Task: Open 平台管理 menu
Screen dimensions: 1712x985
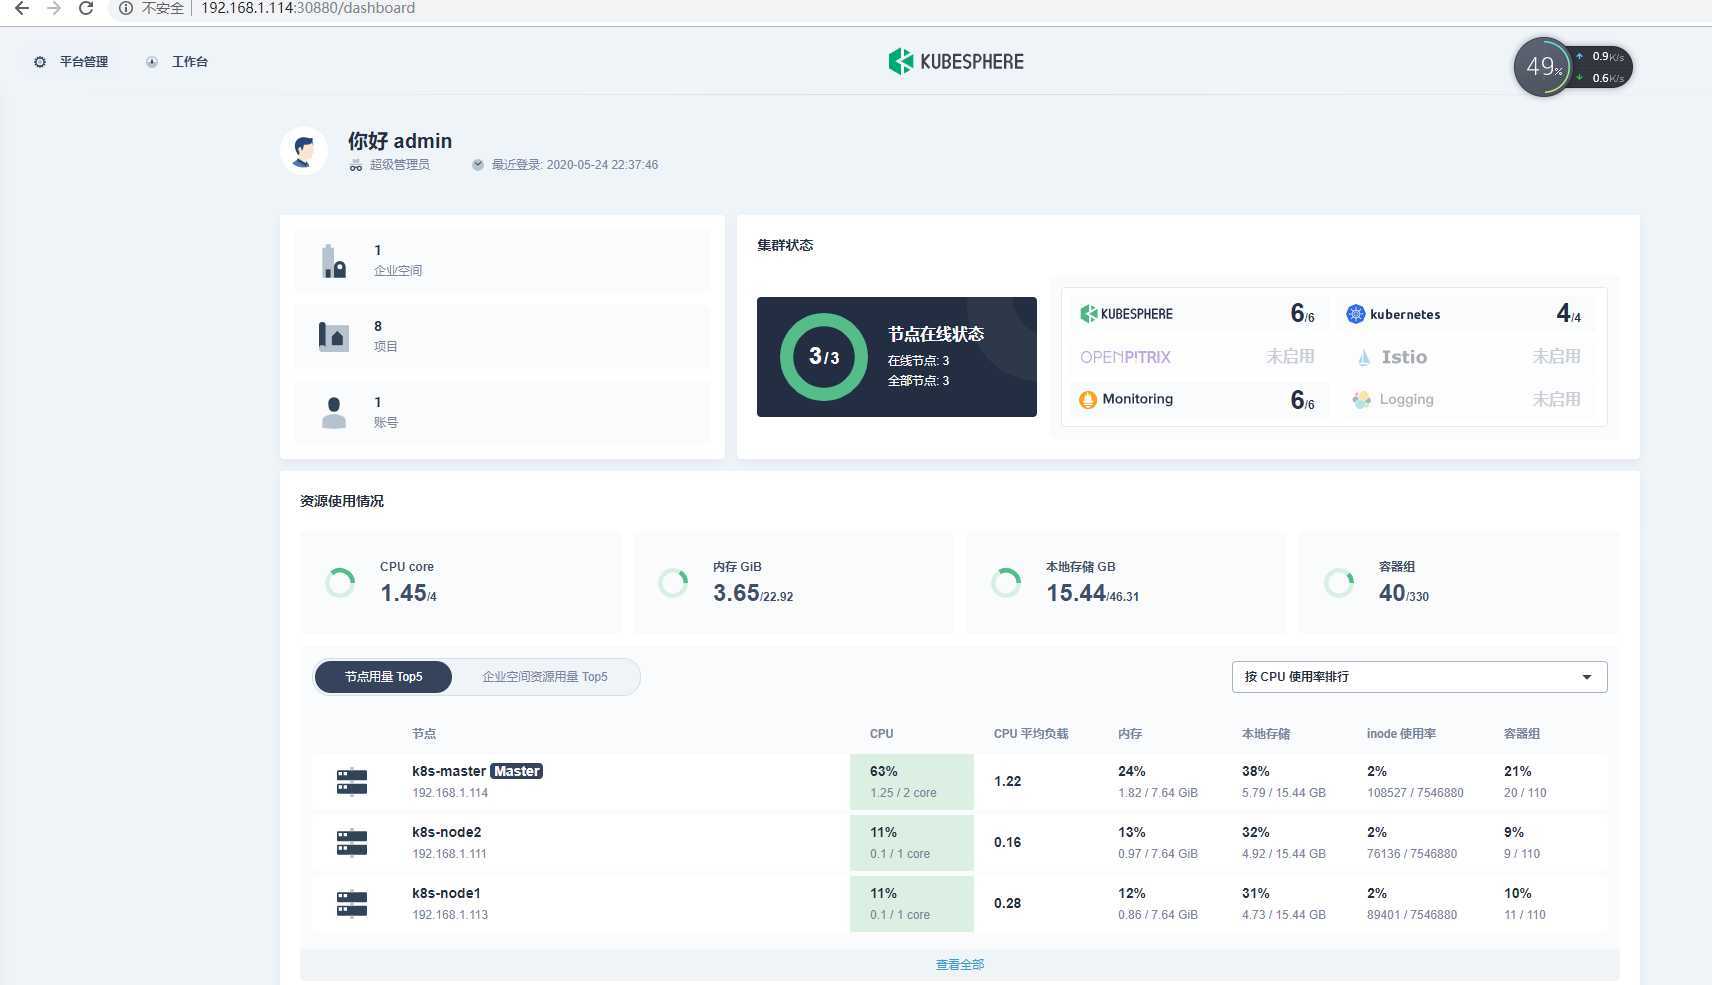Action: tap(70, 62)
